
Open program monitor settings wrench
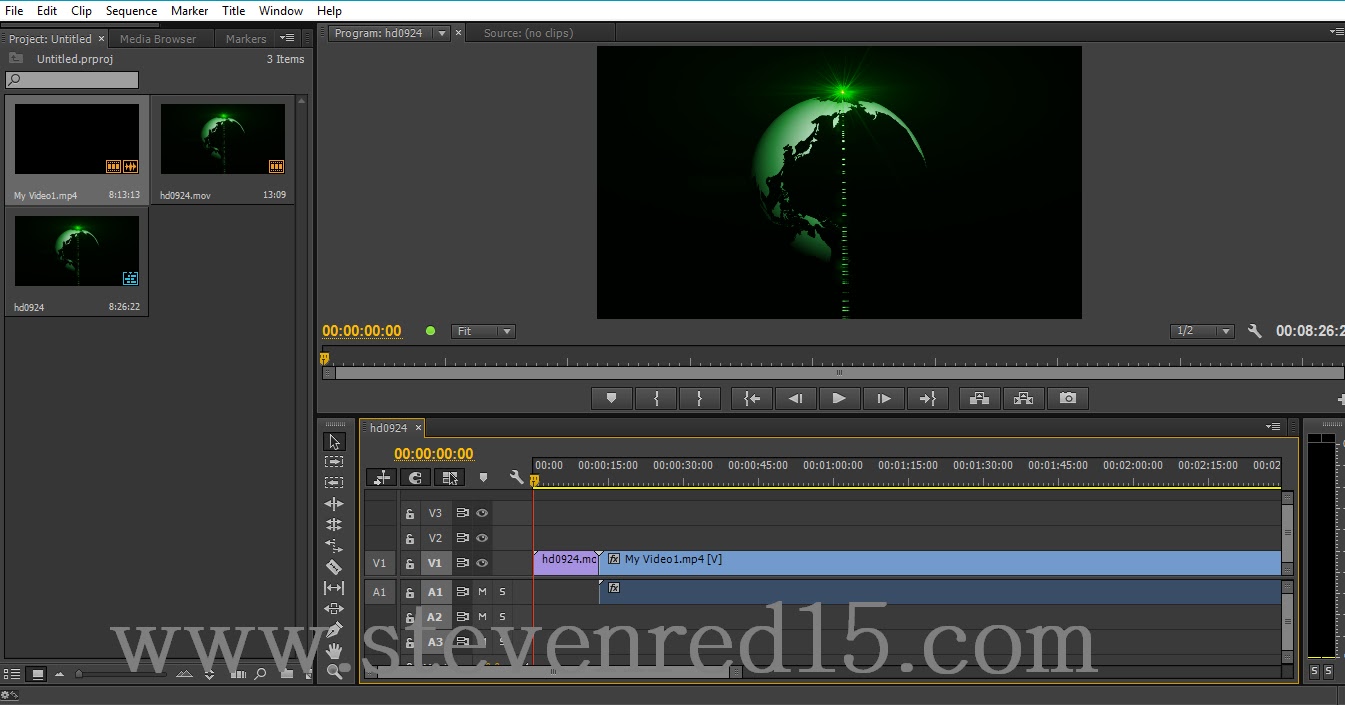pyautogui.click(x=1255, y=331)
